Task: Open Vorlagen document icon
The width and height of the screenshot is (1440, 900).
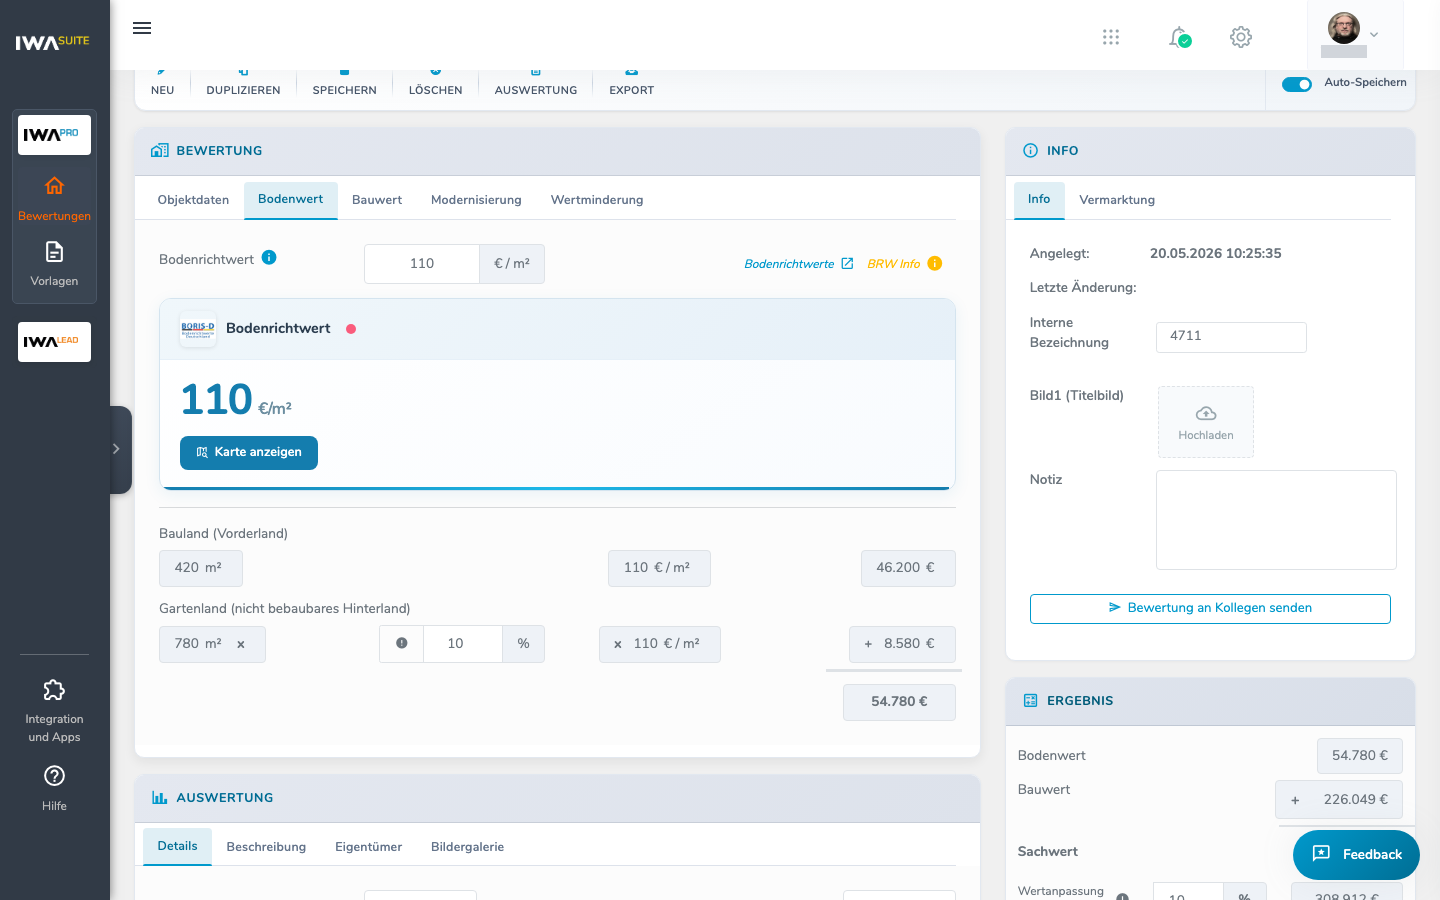Action: click(x=54, y=251)
